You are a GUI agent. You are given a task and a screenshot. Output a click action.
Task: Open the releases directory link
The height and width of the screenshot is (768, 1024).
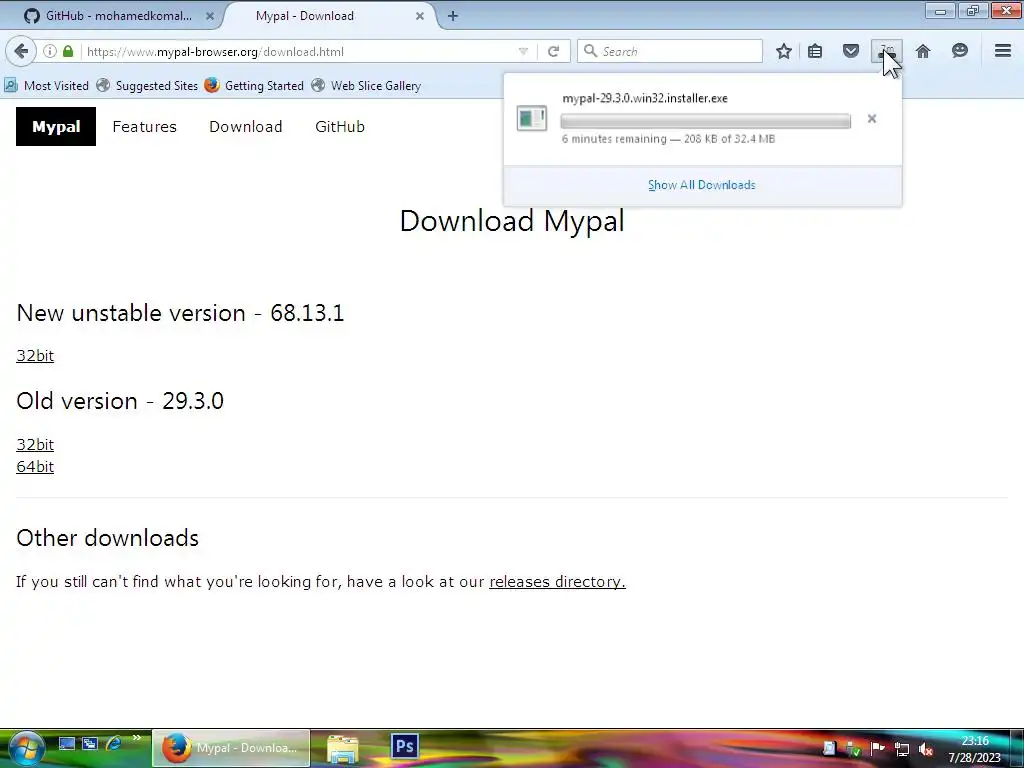click(557, 581)
